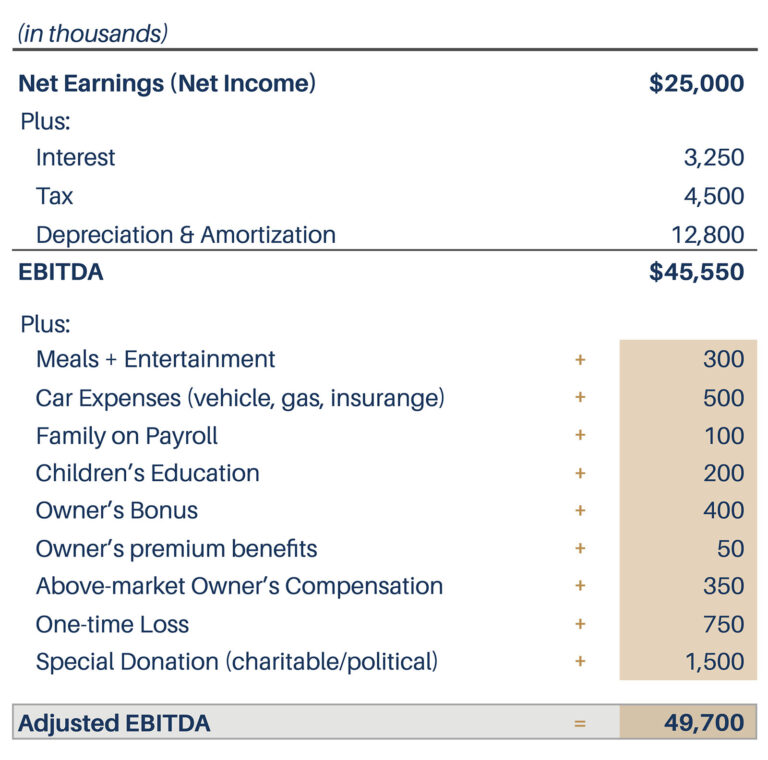Select the Interest amount 3,250
This screenshot has height=760, width=768.
tap(714, 158)
